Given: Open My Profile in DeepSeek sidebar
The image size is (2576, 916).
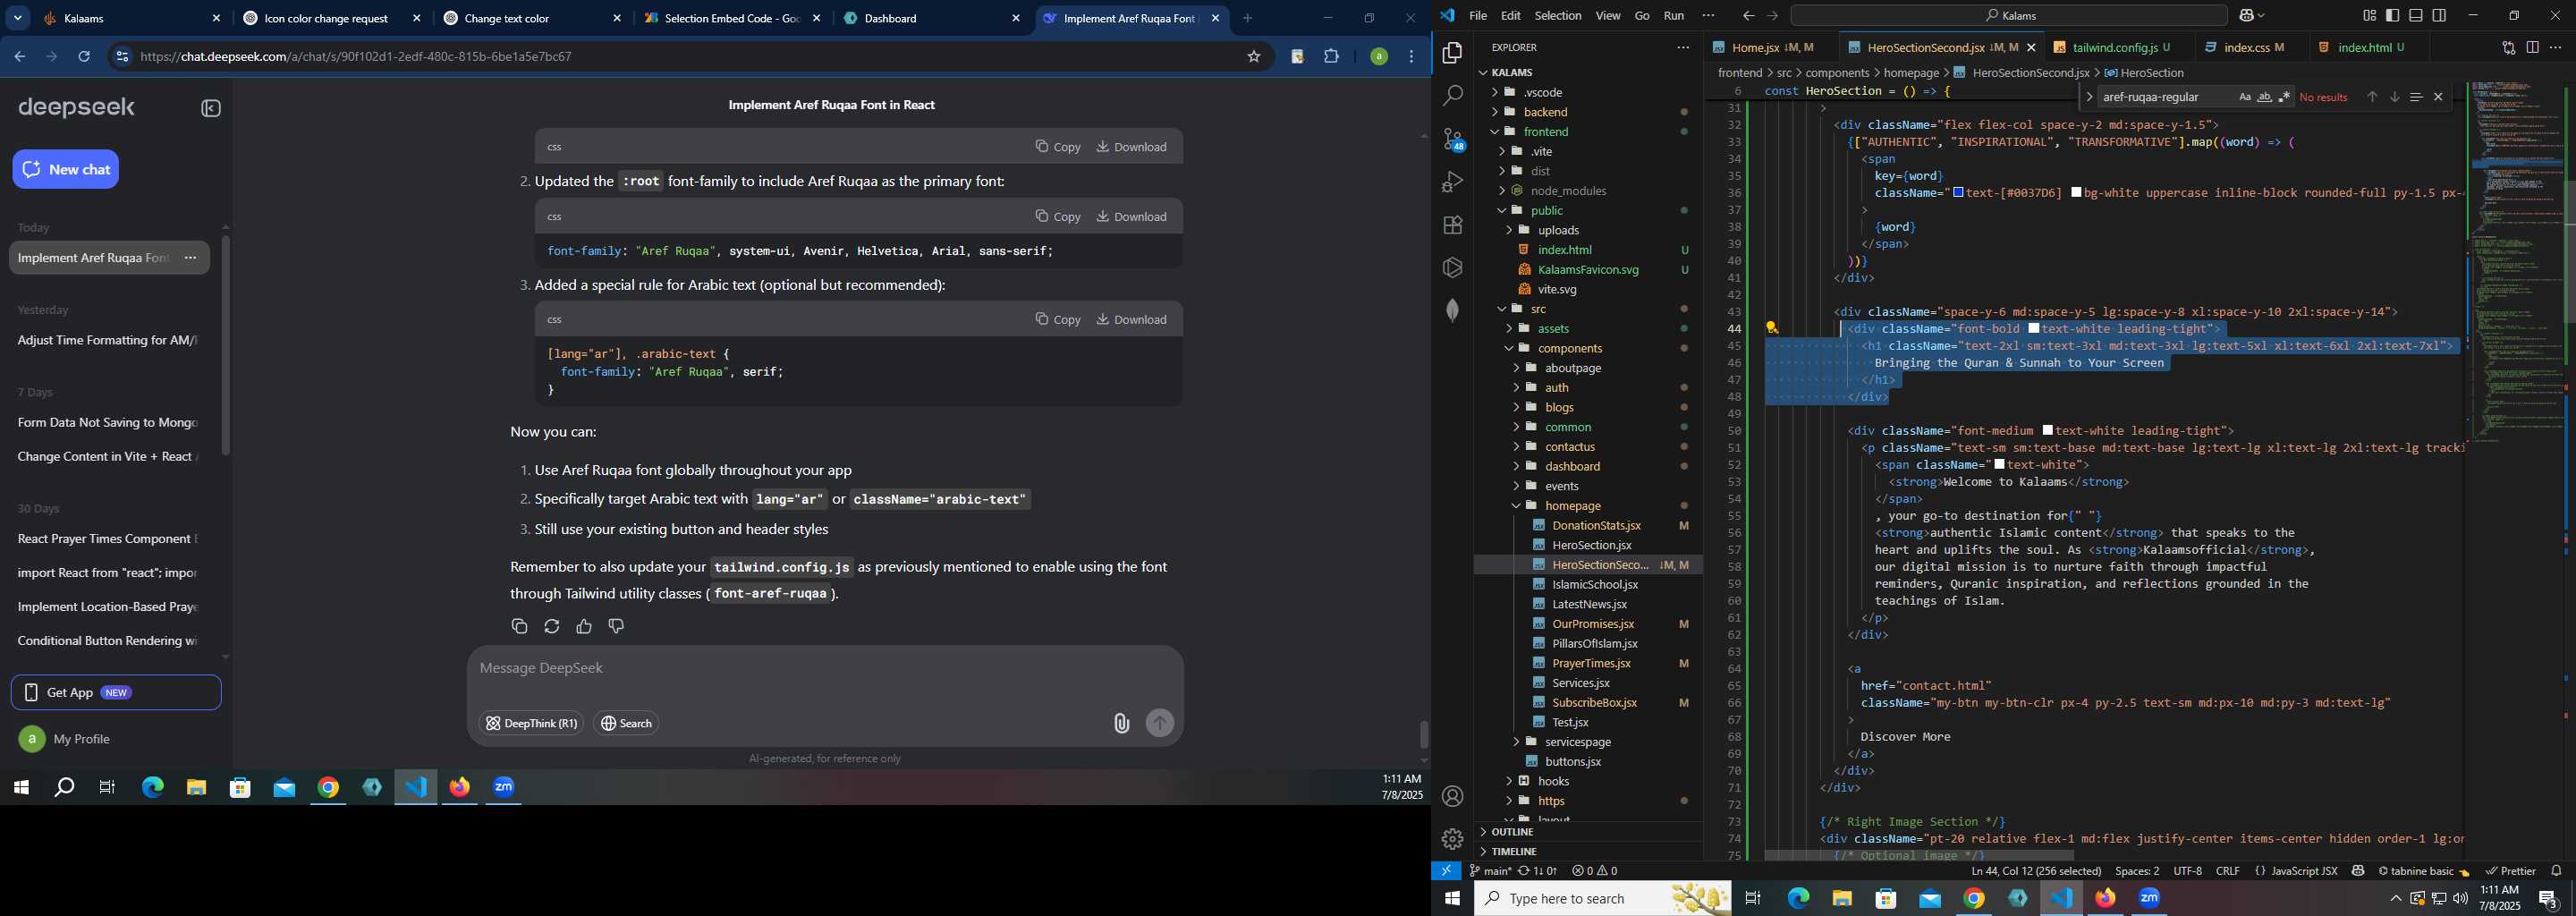Looking at the screenshot, I should [65, 739].
